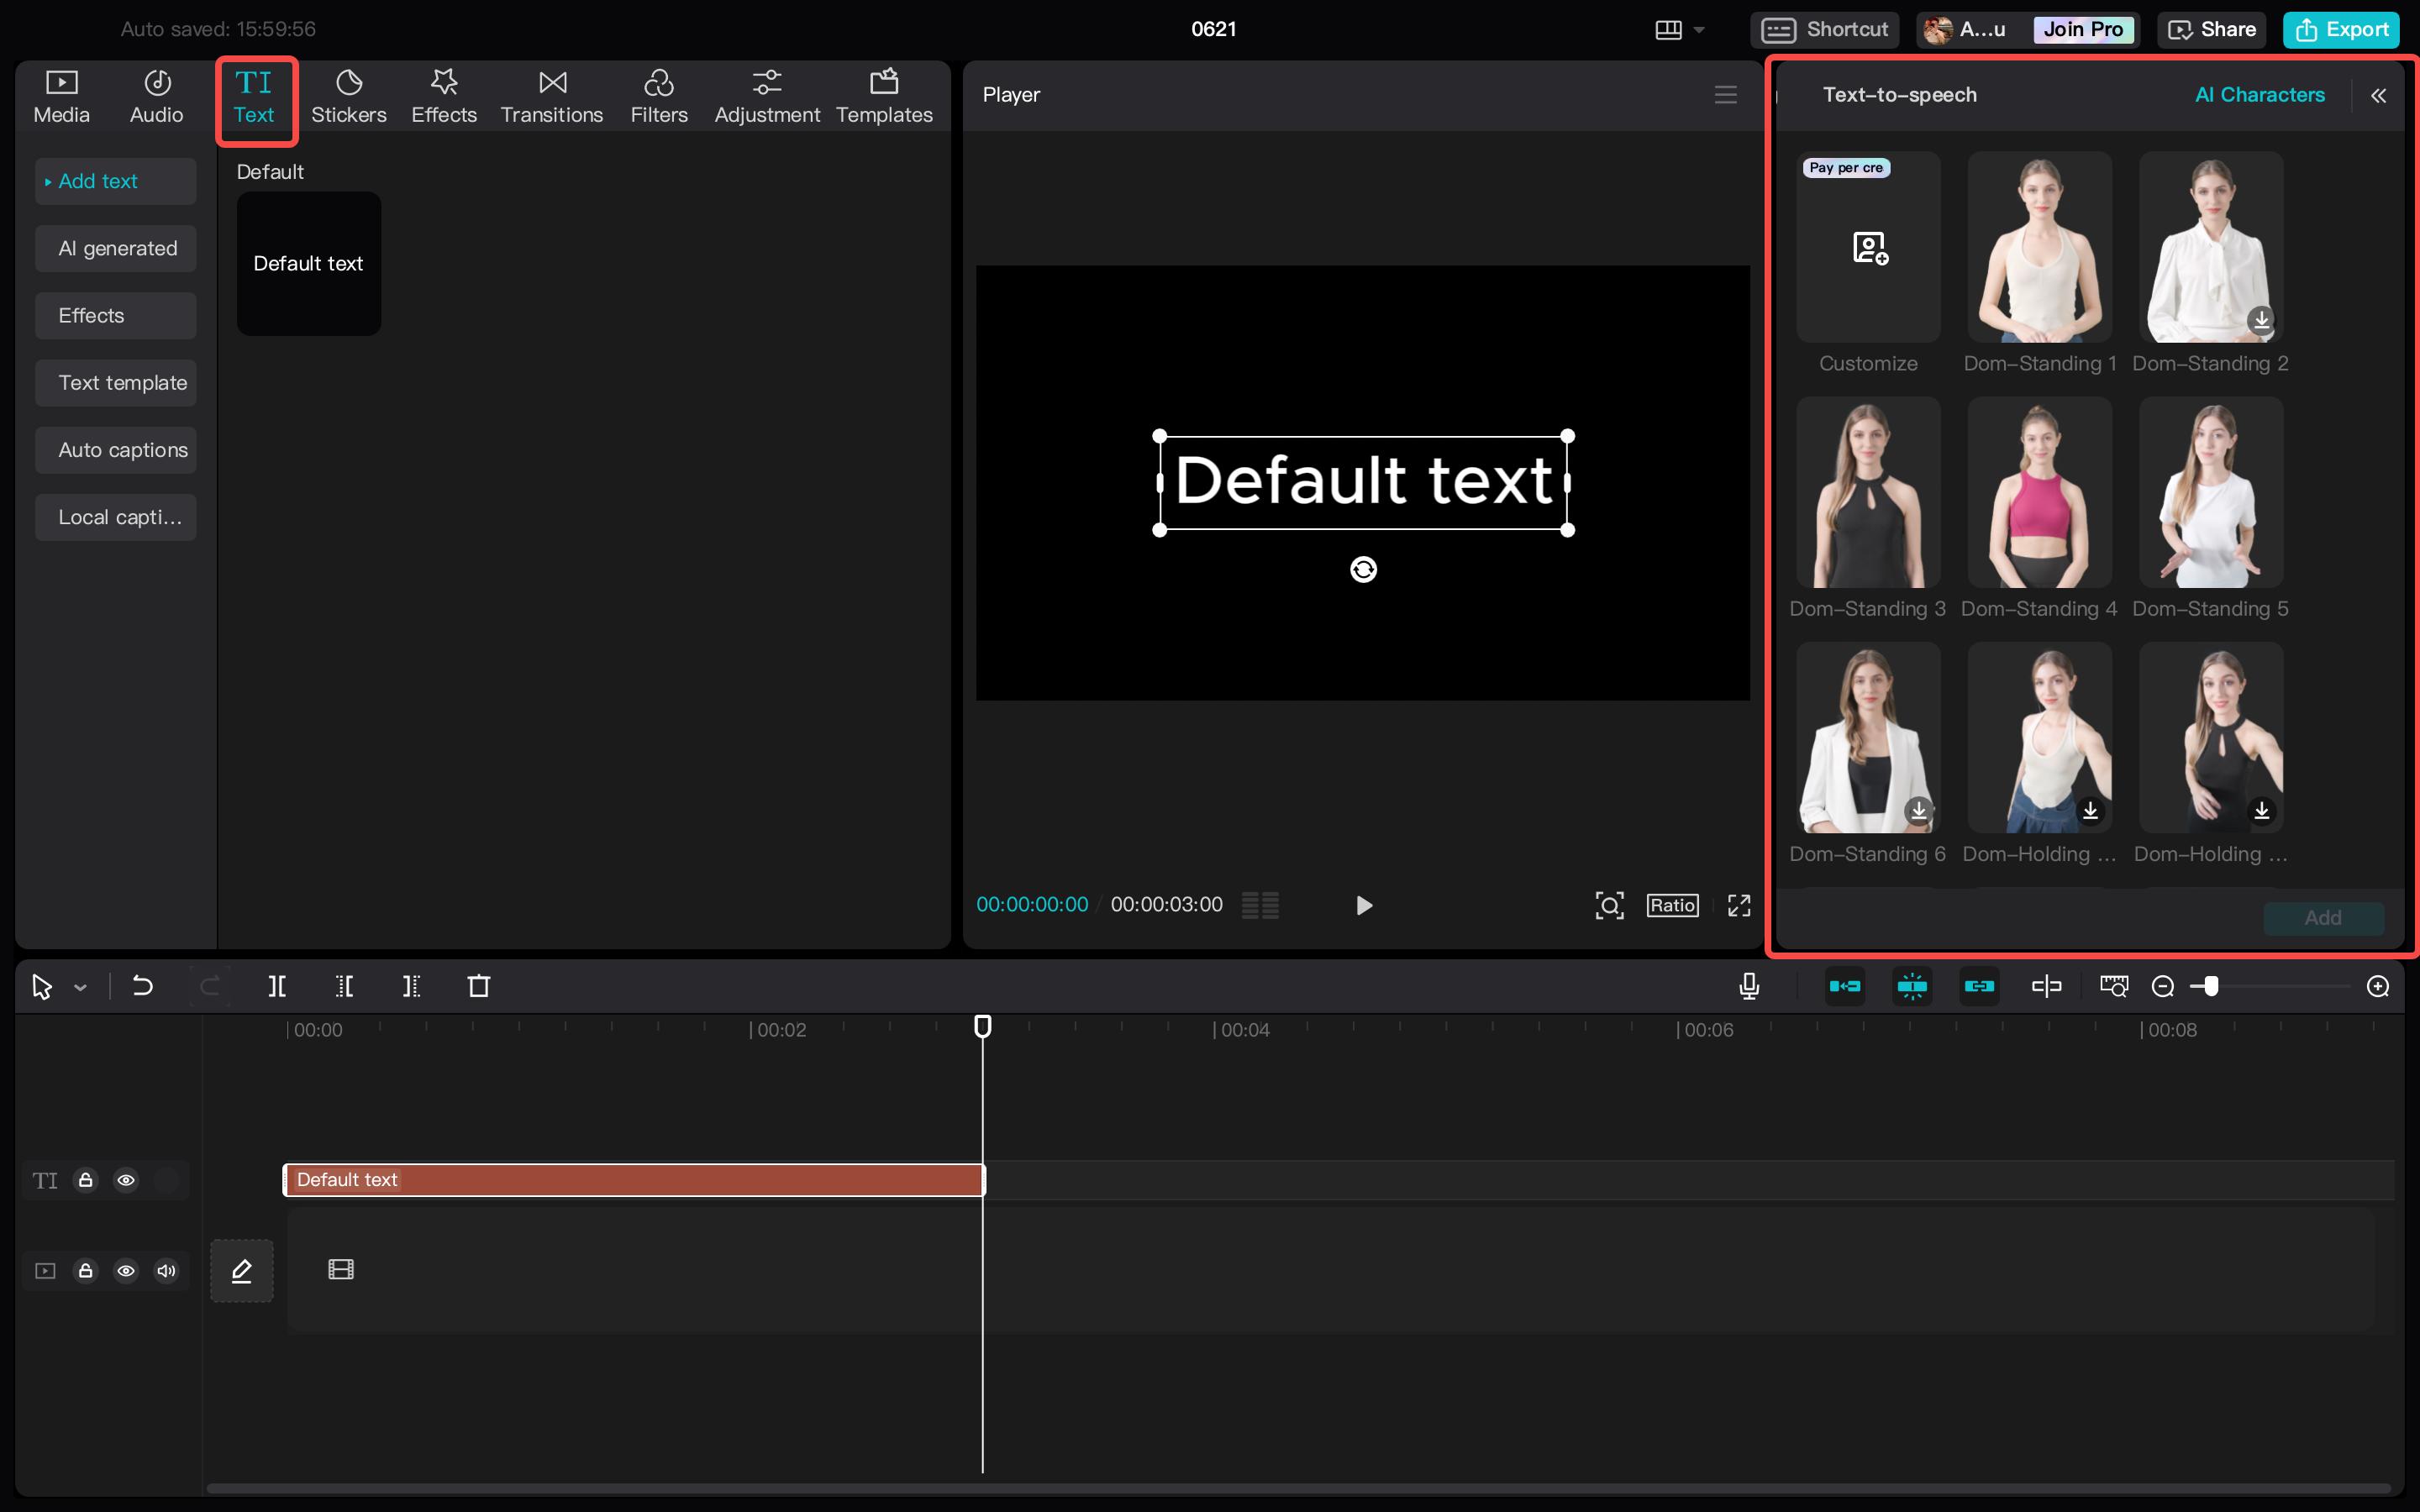Click the Undo arrow icon
The height and width of the screenshot is (1512, 2420).
click(x=142, y=986)
